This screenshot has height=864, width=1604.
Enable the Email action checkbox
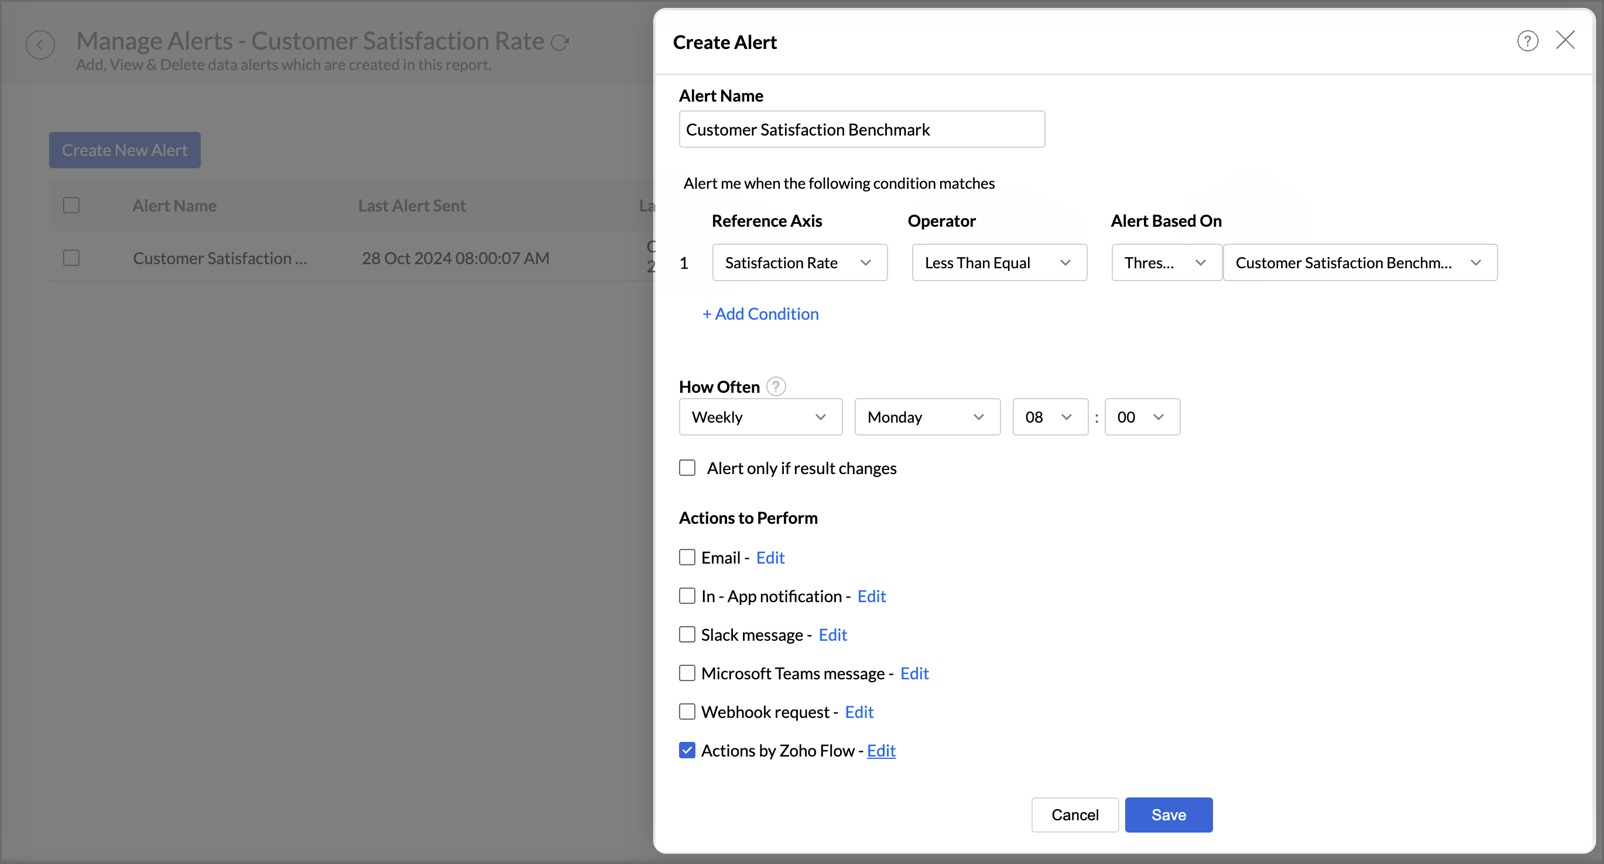click(x=687, y=557)
